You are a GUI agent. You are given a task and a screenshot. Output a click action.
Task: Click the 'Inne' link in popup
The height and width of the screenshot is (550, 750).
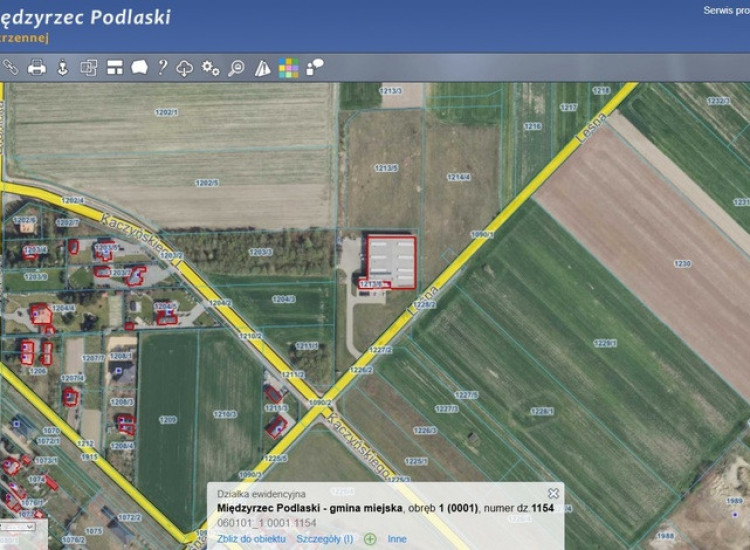coord(397,539)
